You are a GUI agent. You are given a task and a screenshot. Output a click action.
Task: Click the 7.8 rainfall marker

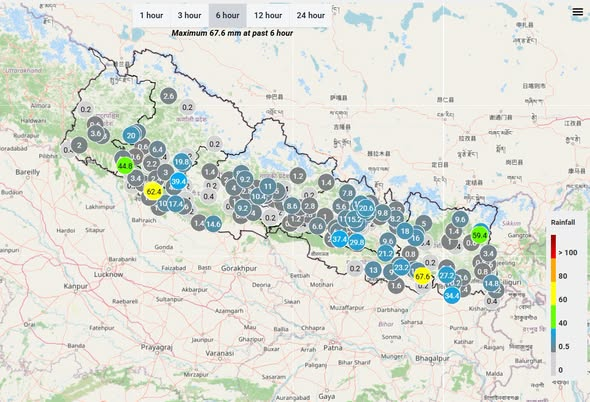click(347, 193)
